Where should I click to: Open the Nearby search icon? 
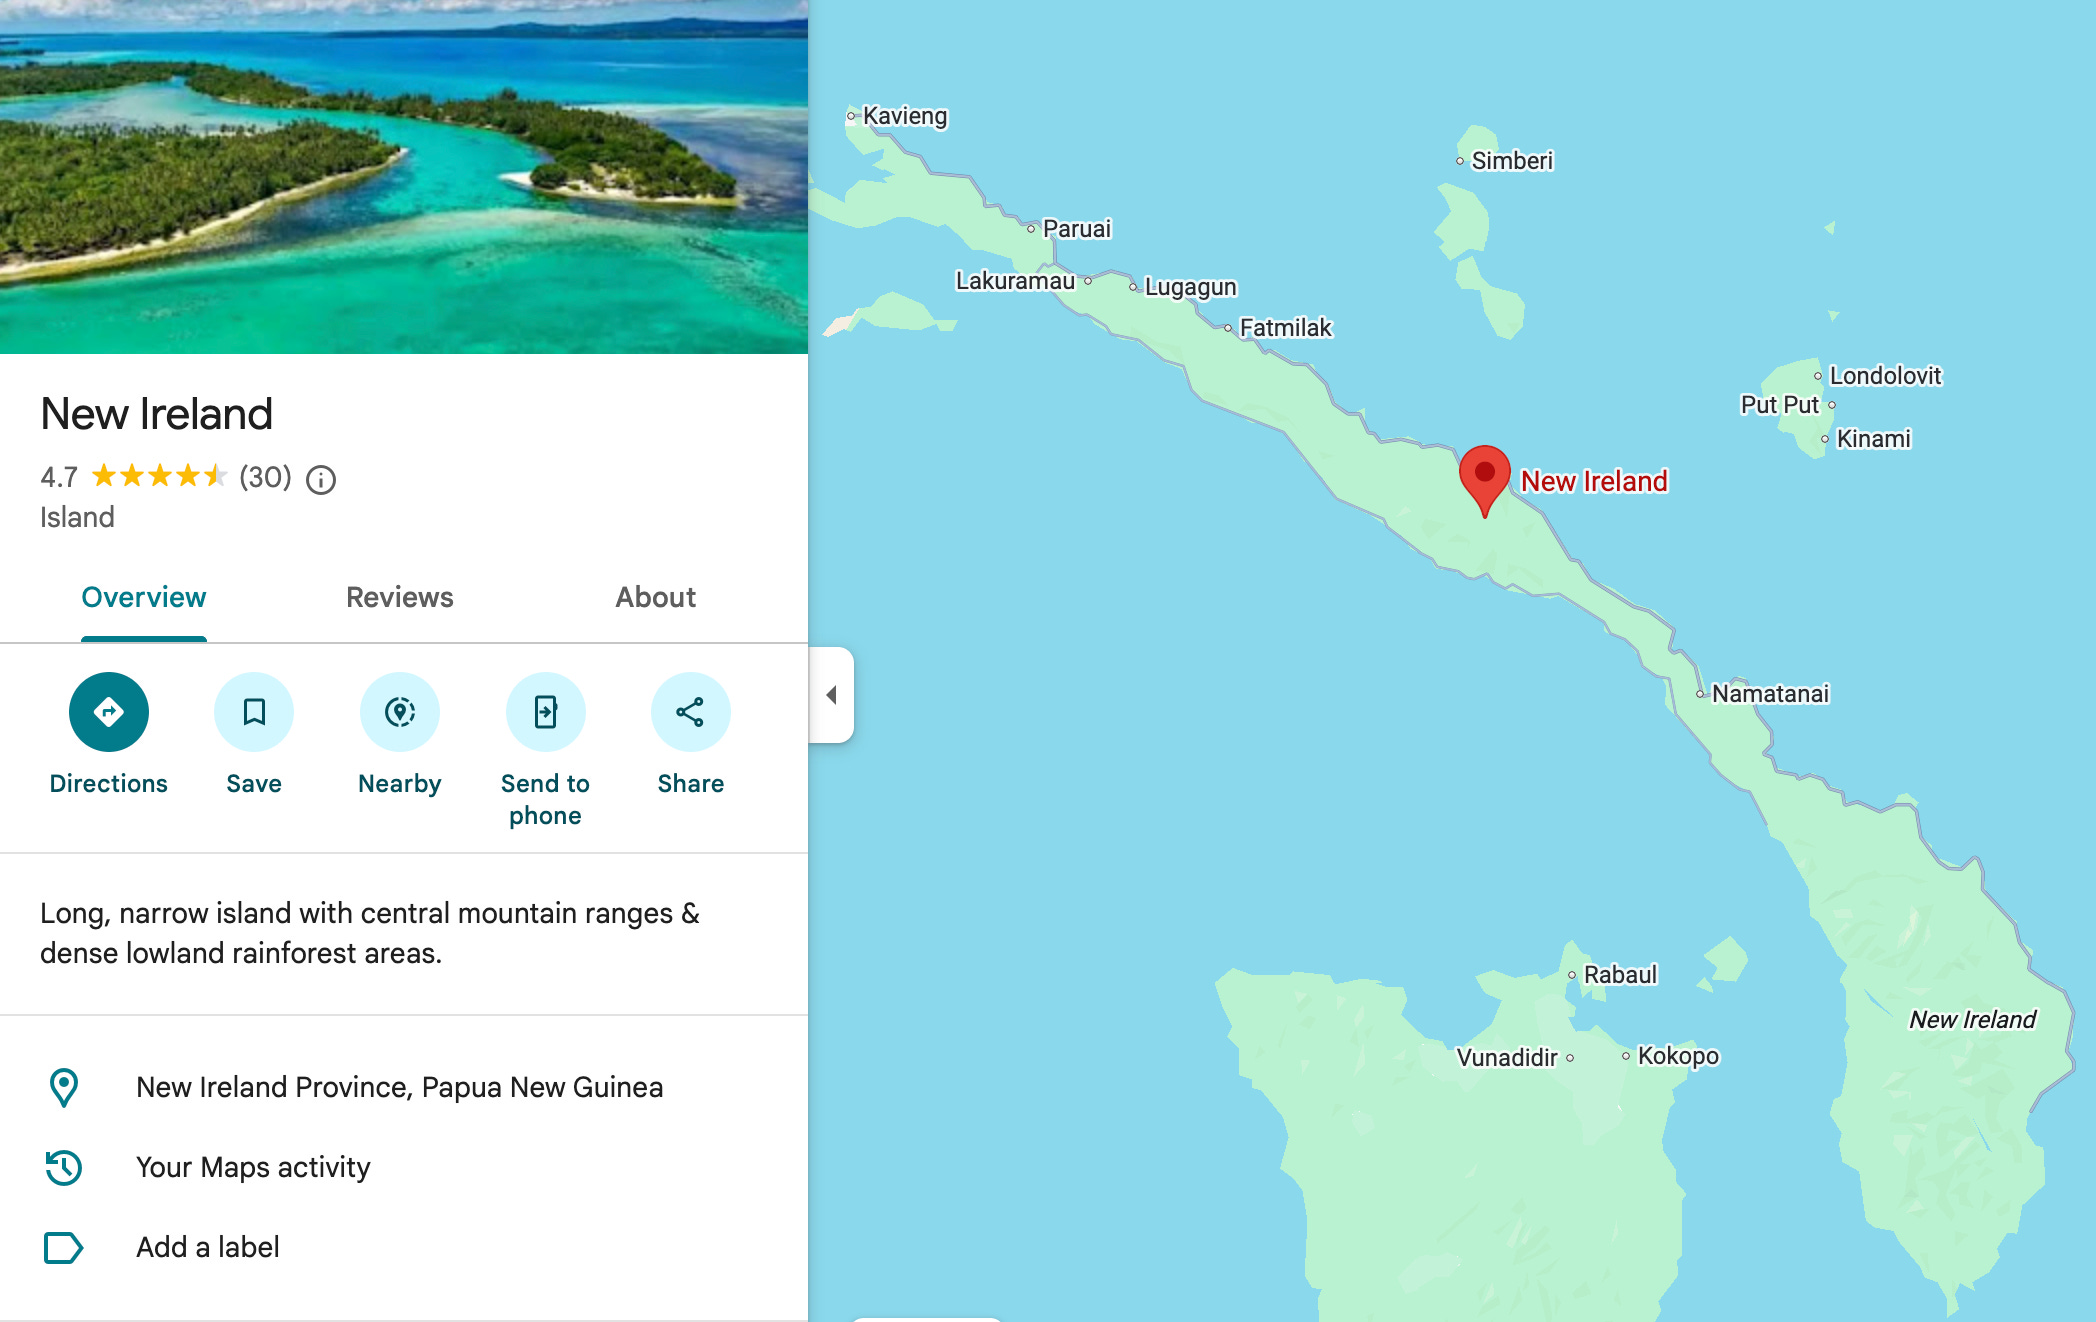[400, 712]
